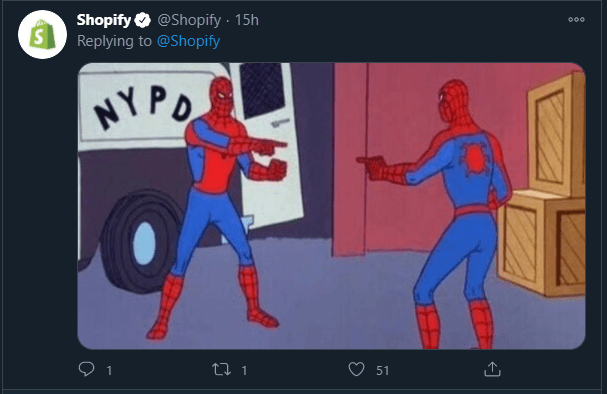This screenshot has width=607, height=394.
Task: Open the tweet's 15h timestamp
Action: click(247, 20)
